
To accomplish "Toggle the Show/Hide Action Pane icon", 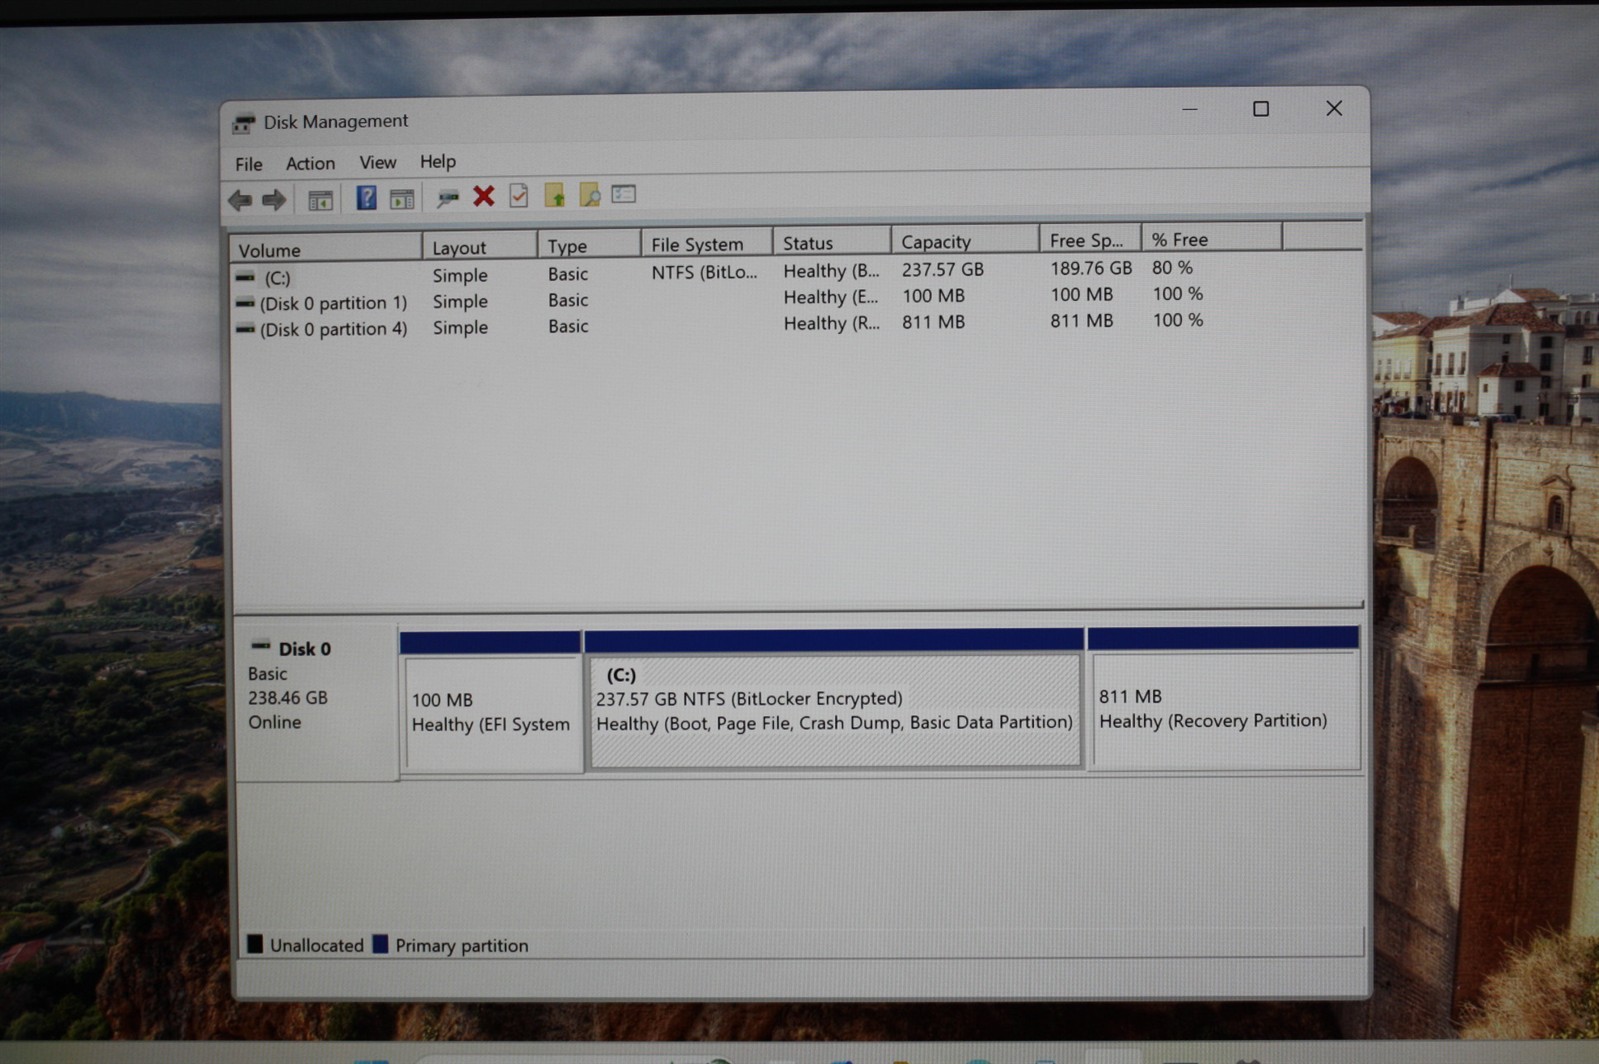I will pyautogui.click(x=402, y=199).
